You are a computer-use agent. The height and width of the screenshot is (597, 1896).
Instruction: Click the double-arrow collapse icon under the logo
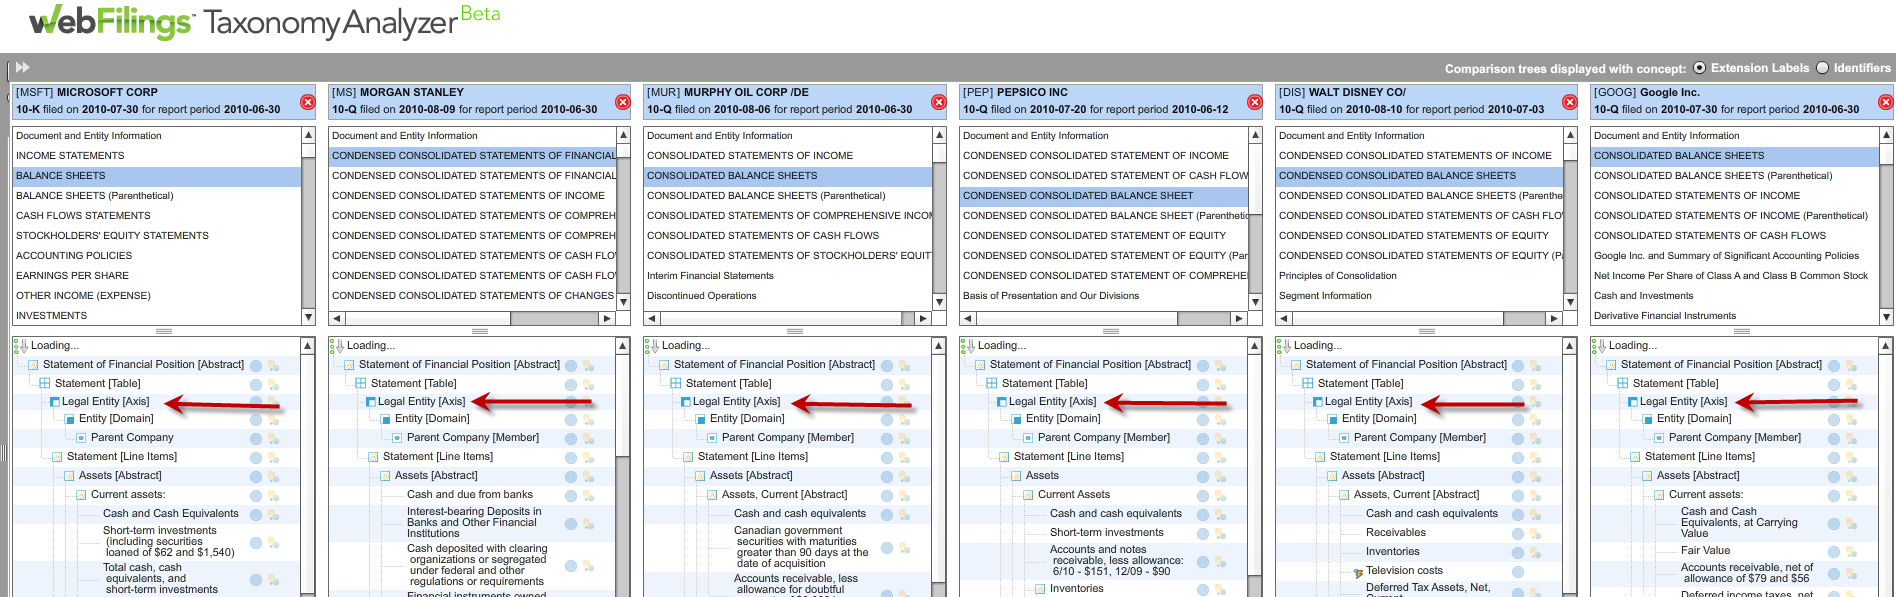[x=22, y=68]
